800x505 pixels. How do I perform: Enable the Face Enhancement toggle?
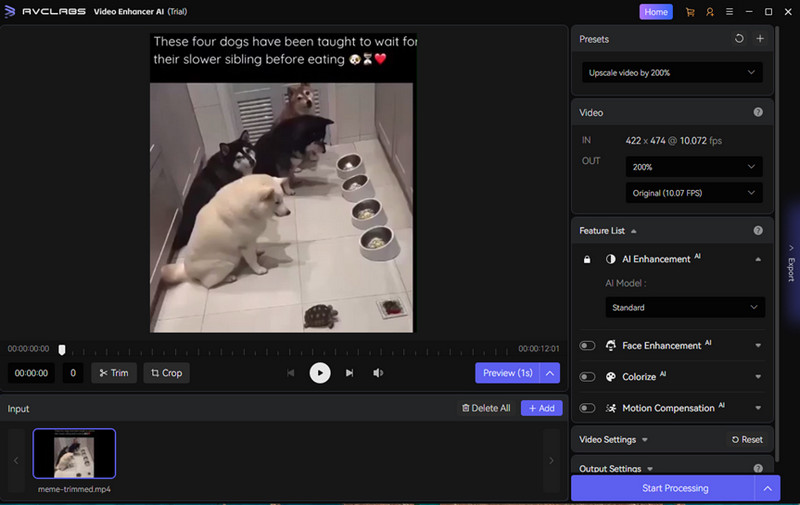point(587,346)
